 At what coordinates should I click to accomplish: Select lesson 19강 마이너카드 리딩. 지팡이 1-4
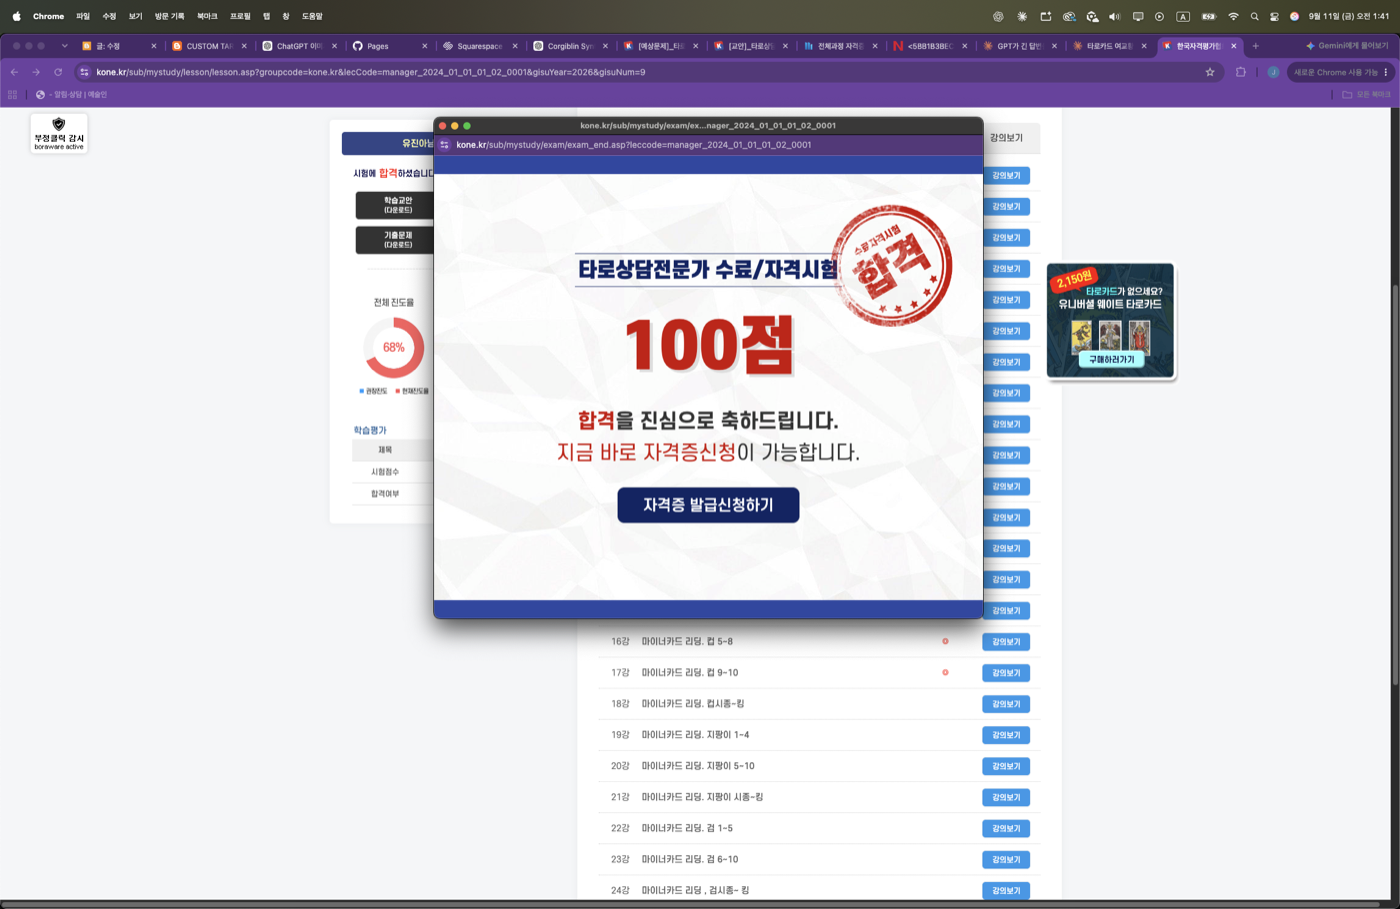[x=695, y=735]
